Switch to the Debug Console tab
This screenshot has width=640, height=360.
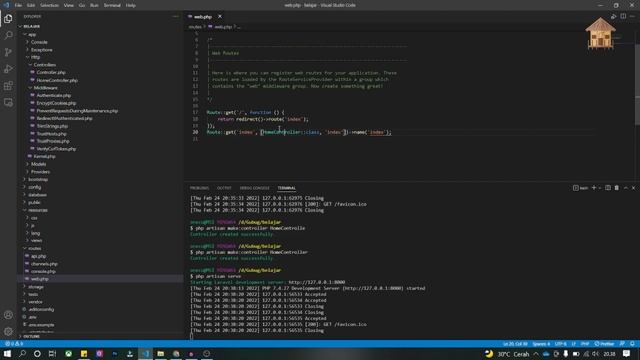pyautogui.click(x=254, y=188)
